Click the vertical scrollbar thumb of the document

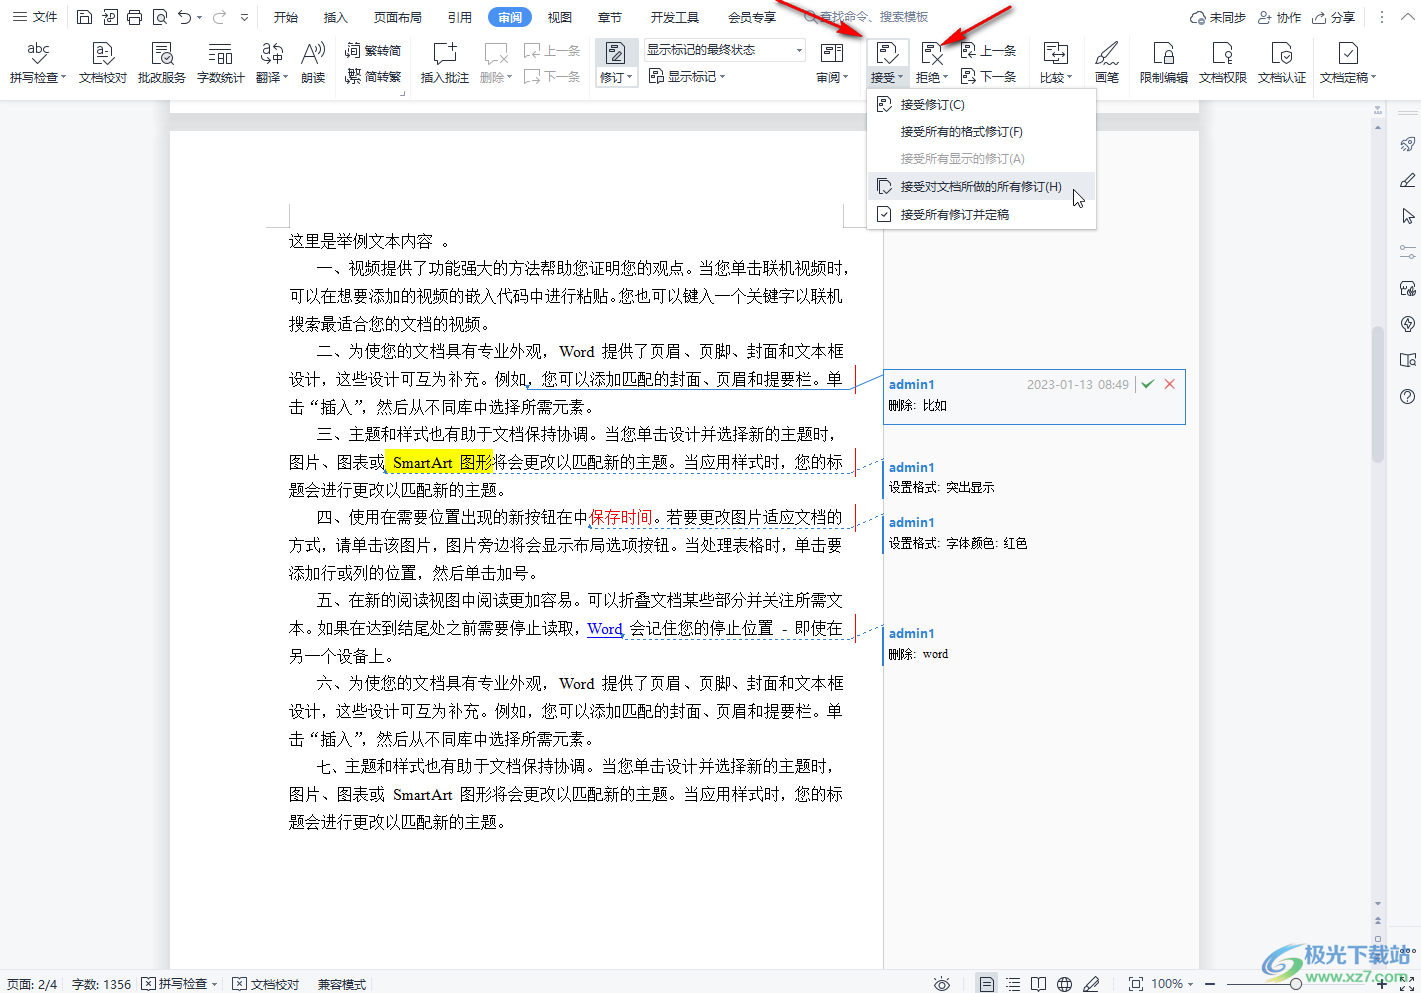[x=1378, y=395]
